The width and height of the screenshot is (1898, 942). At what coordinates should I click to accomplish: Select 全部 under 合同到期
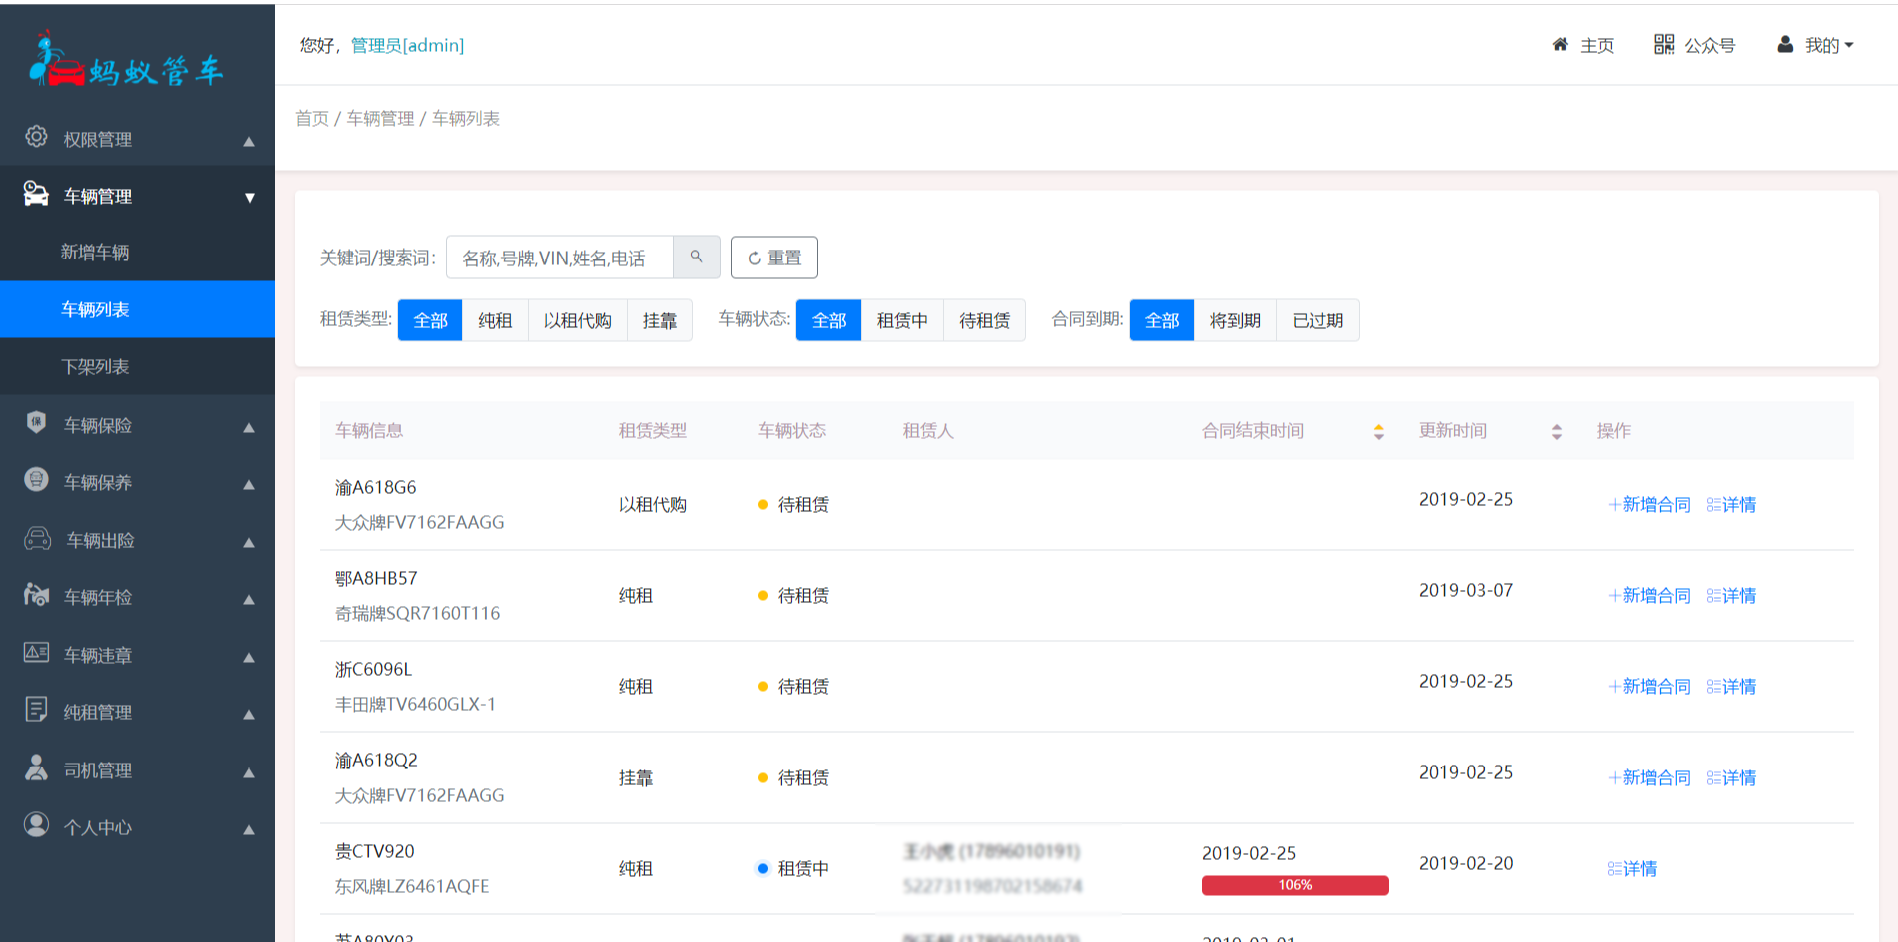coord(1162,320)
